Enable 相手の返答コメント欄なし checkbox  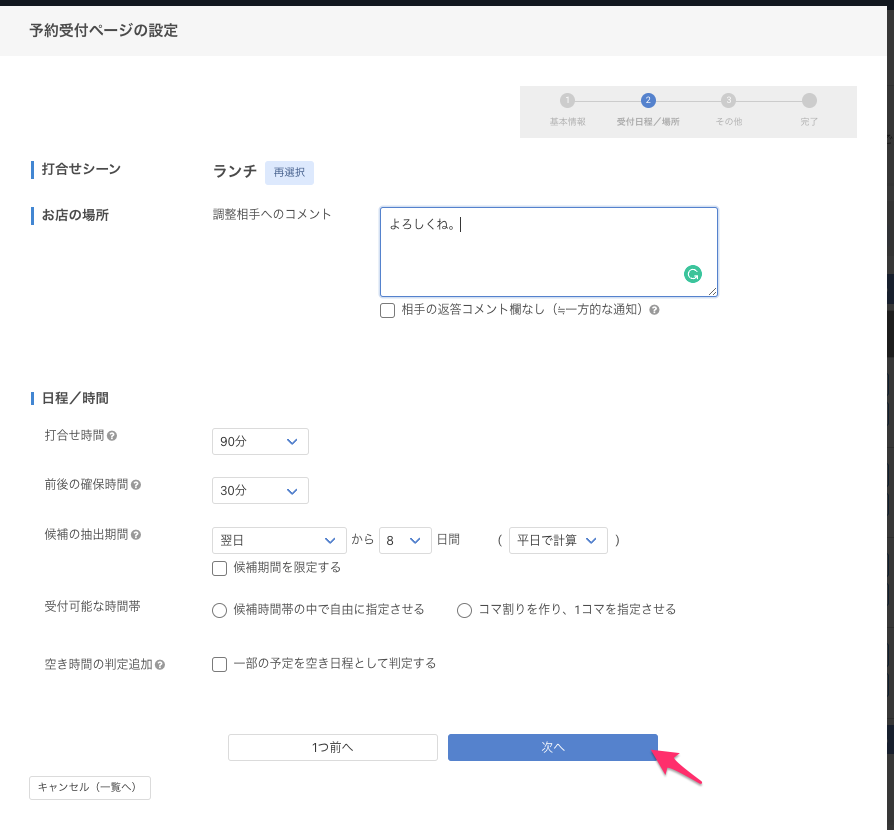click(388, 311)
